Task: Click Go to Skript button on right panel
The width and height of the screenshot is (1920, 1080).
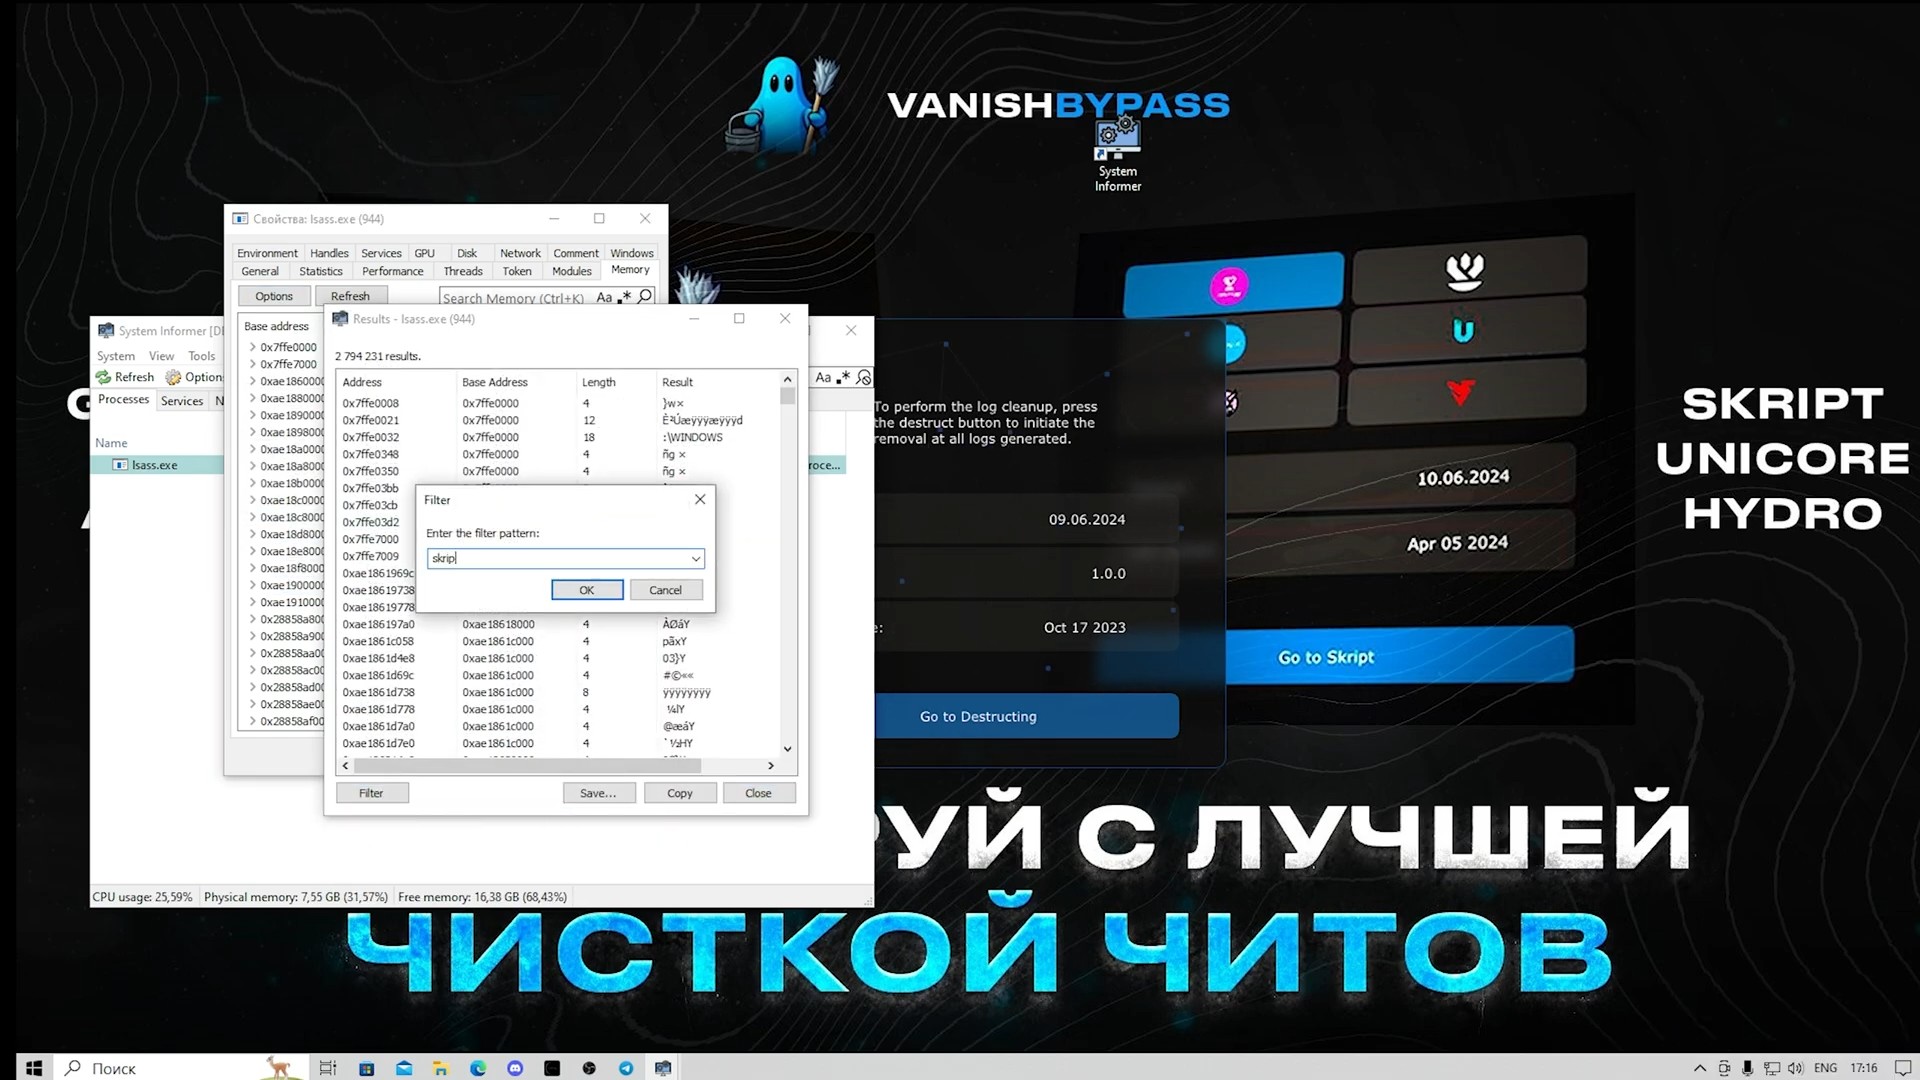Action: (1324, 657)
